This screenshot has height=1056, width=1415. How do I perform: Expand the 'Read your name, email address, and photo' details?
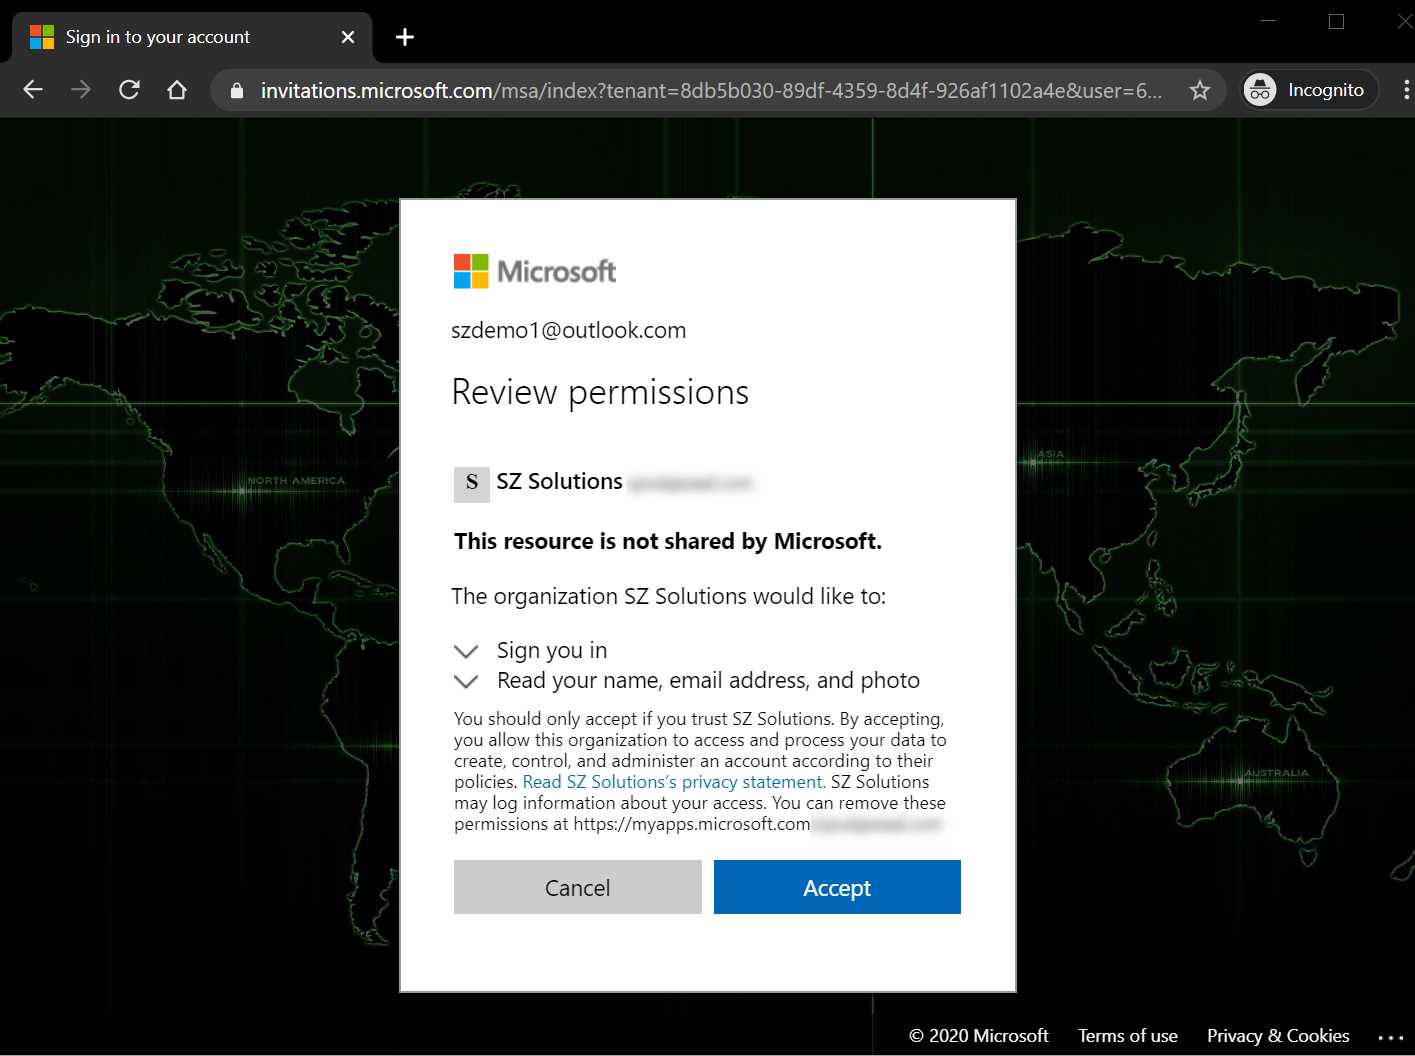click(x=466, y=681)
